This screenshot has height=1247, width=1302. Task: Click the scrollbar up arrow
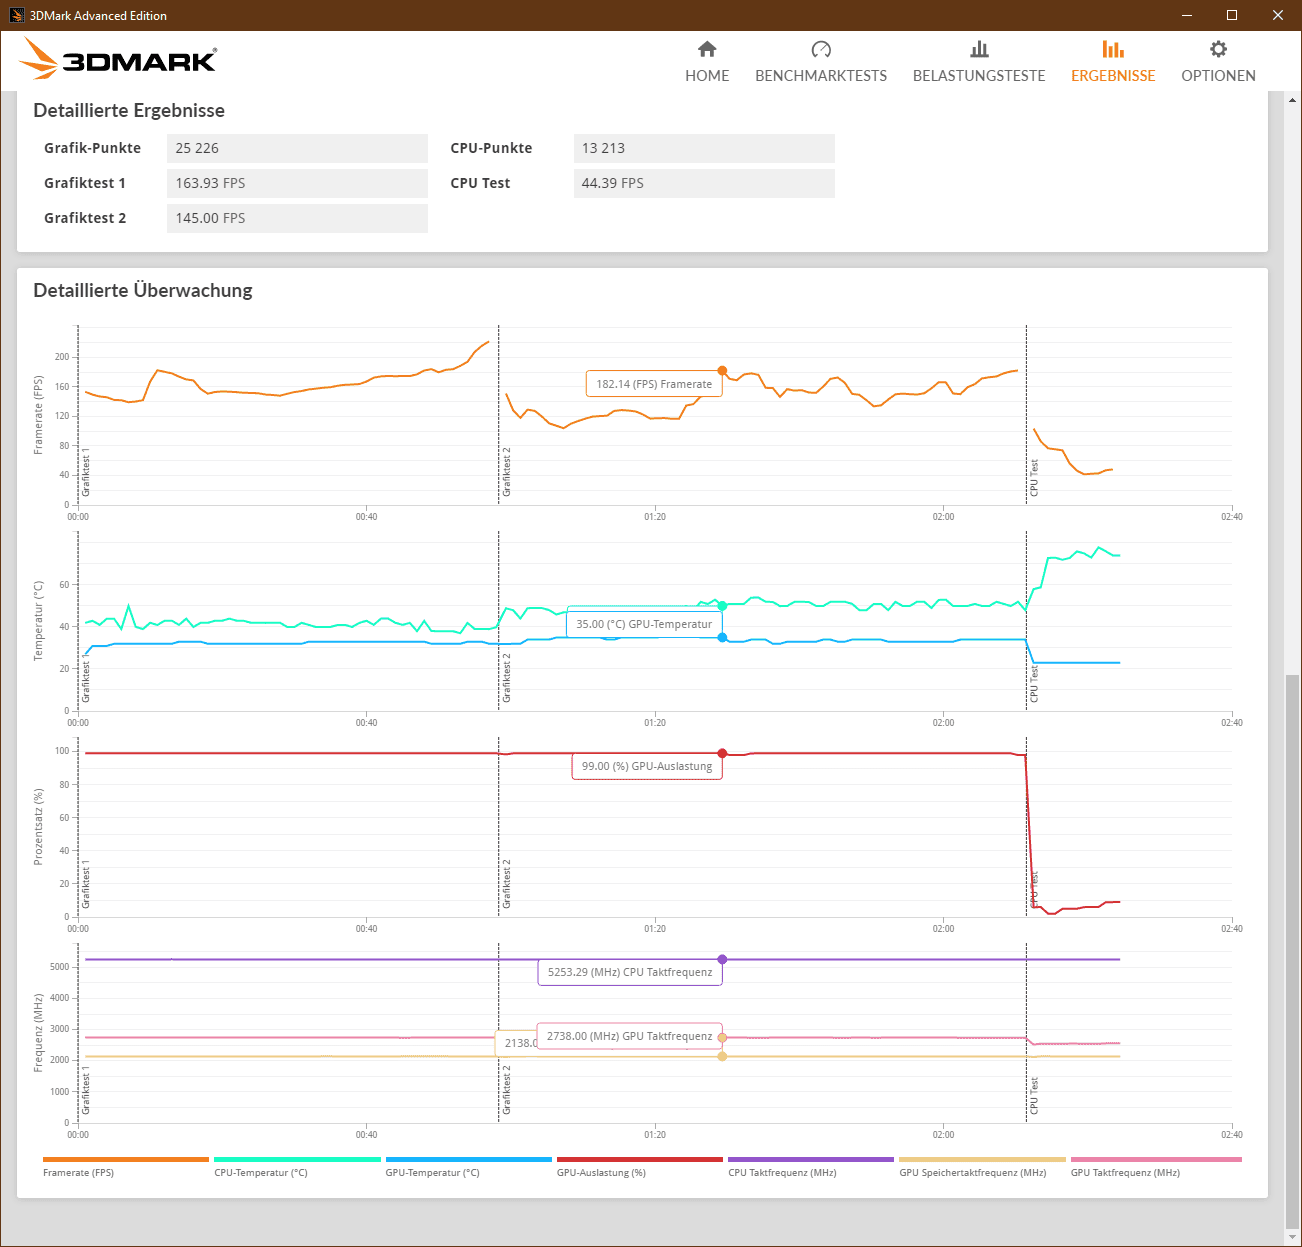tap(1292, 100)
